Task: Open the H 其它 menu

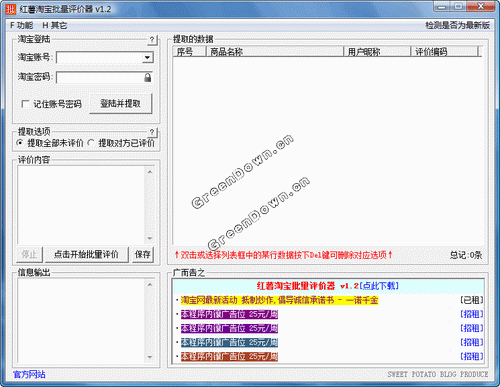Action: tap(55, 25)
